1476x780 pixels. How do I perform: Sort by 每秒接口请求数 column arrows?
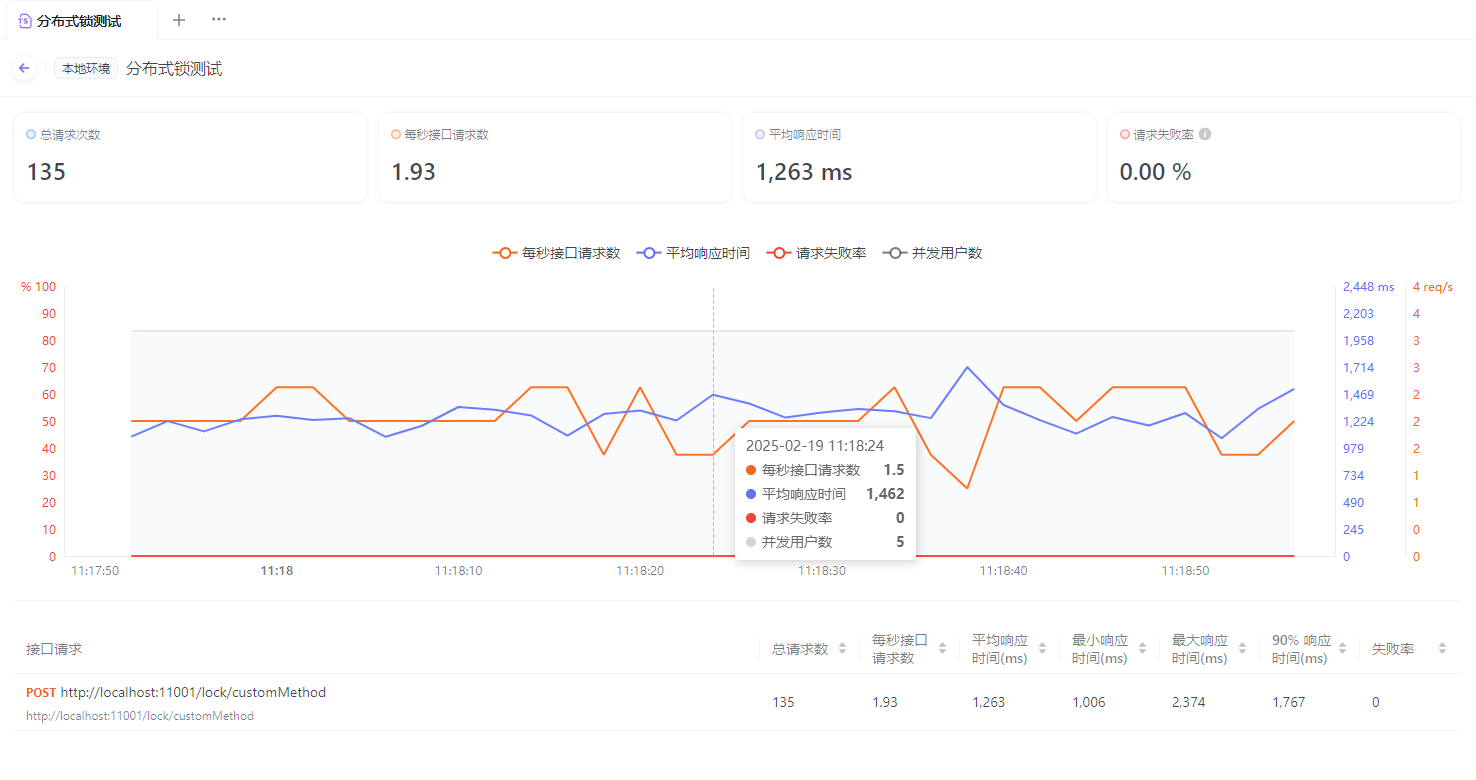pyautogui.click(x=942, y=649)
